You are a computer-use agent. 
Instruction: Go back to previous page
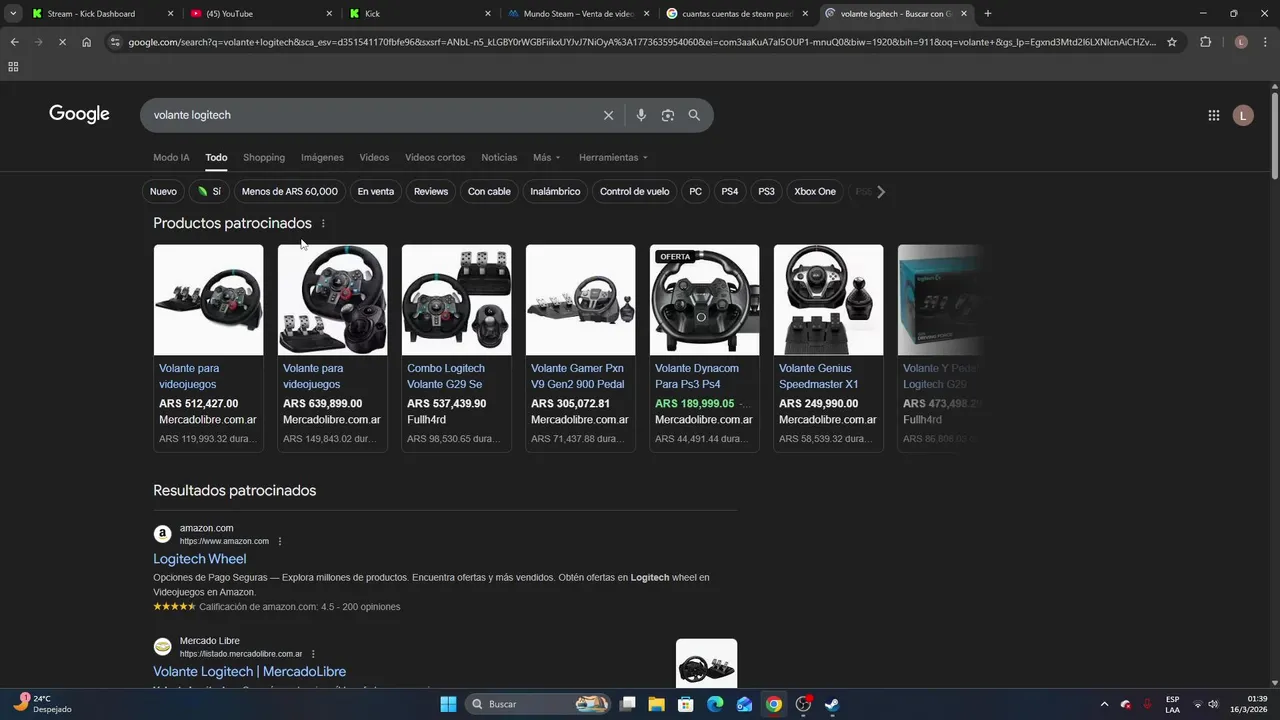coord(14,42)
